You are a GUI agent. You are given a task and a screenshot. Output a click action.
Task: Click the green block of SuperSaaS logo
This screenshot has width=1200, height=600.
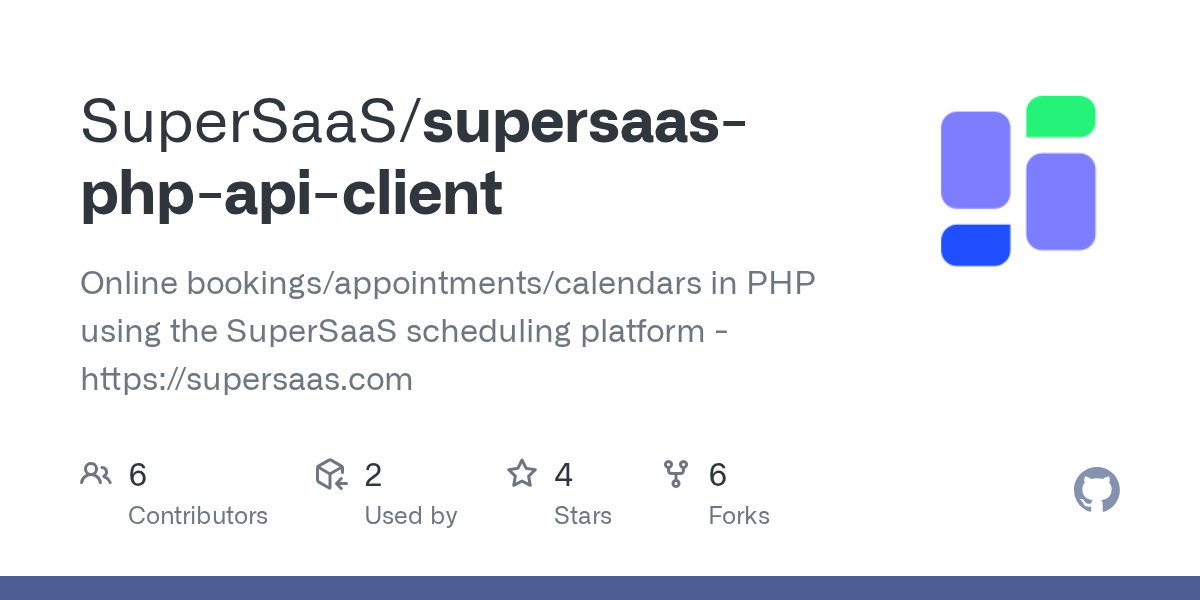tap(1060, 116)
